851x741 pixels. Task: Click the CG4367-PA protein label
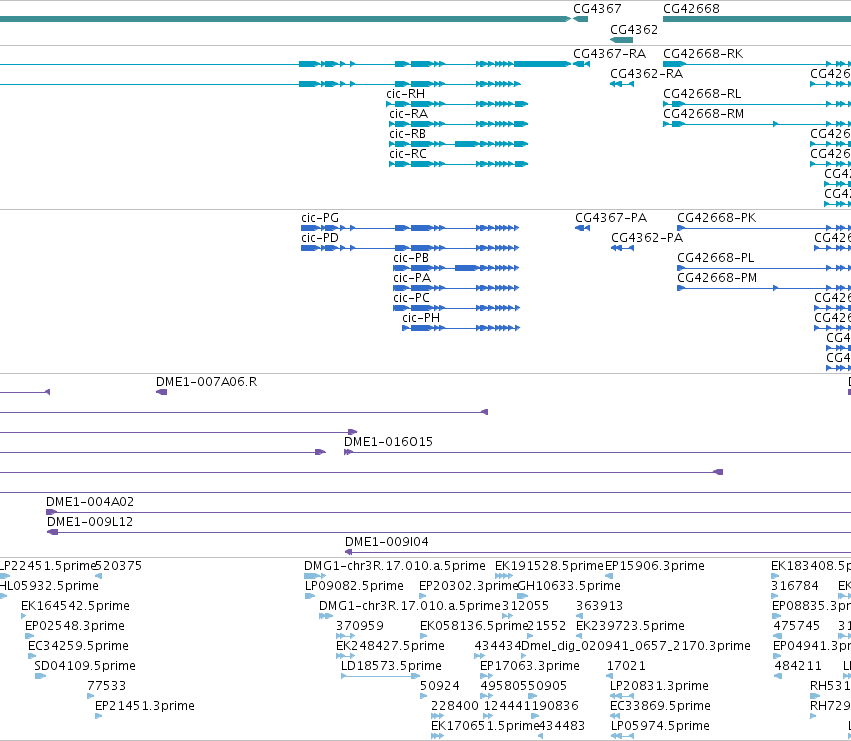(x=611, y=218)
